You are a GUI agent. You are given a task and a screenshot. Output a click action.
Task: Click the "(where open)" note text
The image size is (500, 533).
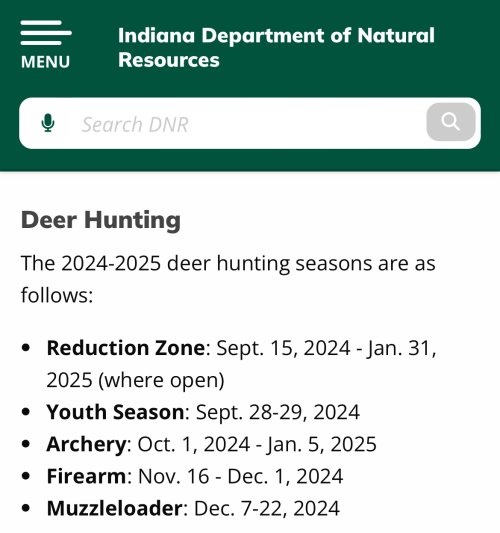(161, 380)
